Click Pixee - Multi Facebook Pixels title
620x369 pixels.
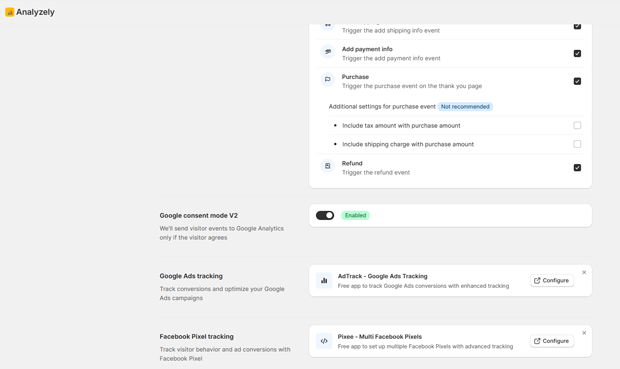380,337
